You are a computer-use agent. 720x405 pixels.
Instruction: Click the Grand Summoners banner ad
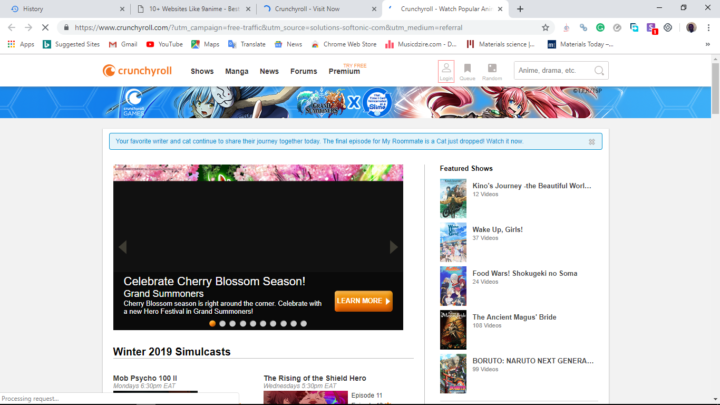355,102
